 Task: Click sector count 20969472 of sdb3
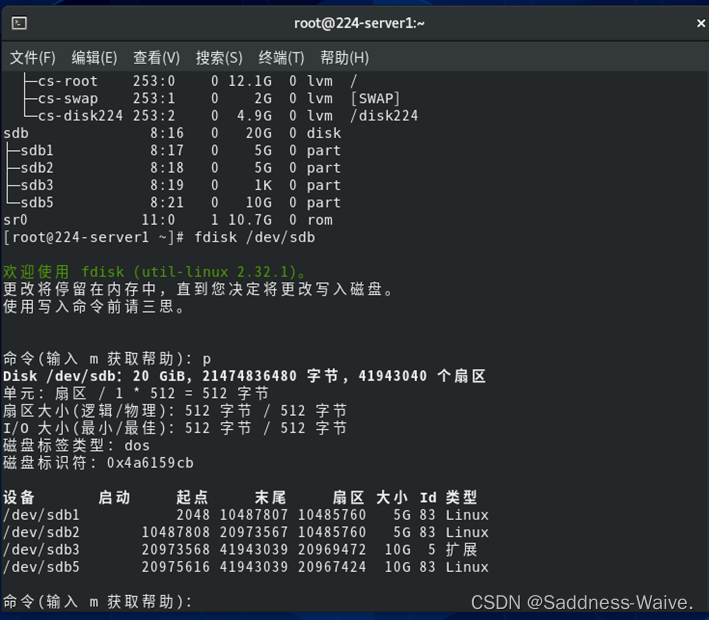(332, 550)
